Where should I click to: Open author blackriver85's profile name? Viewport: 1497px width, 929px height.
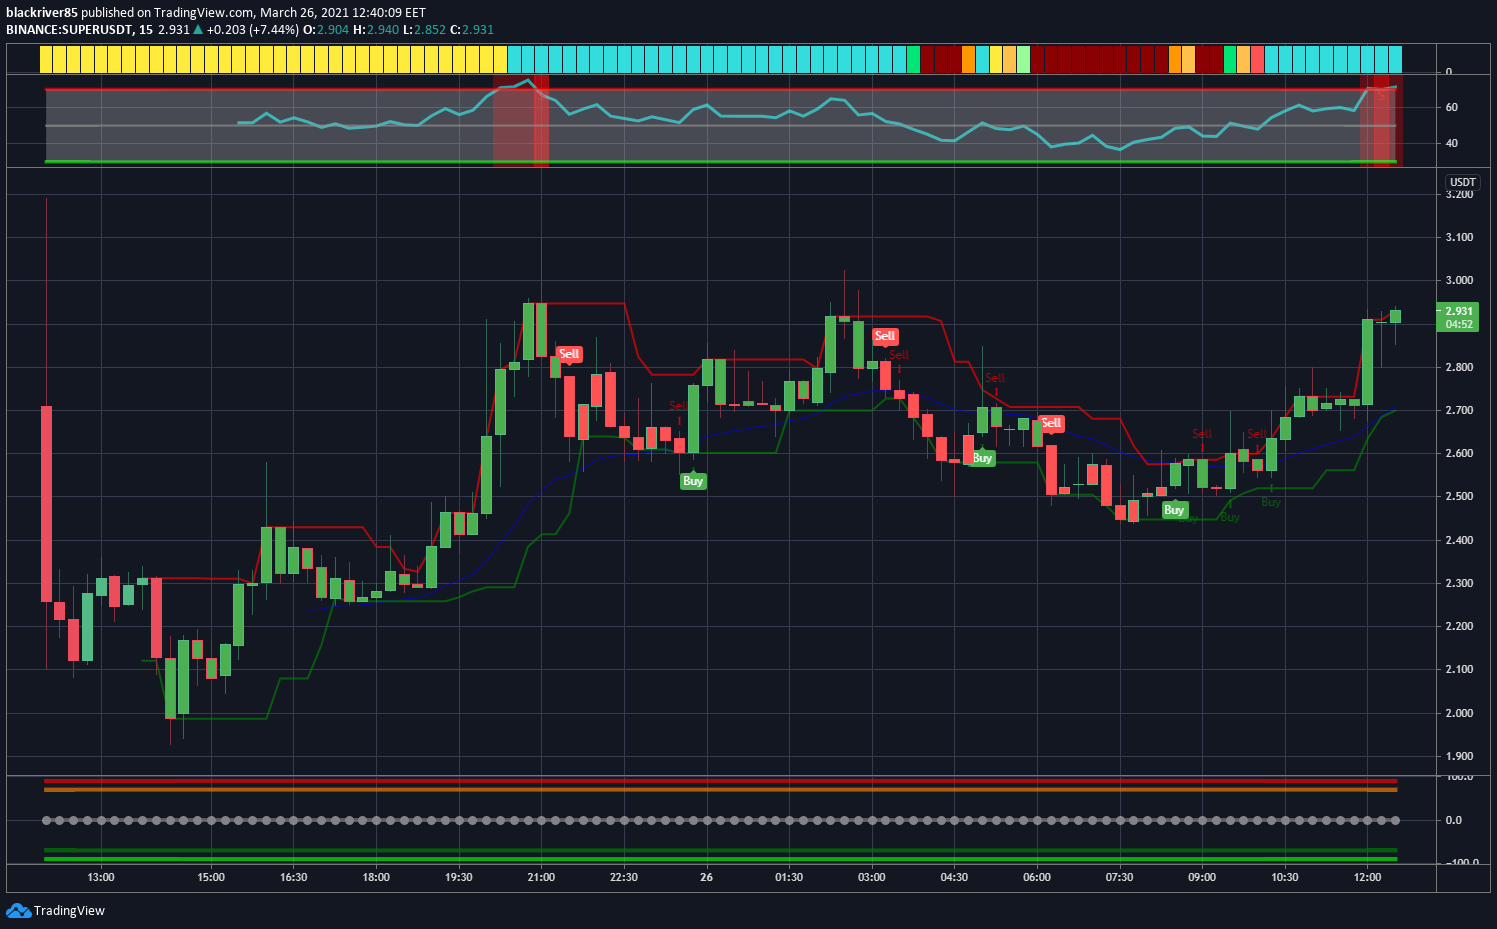point(42,13)
